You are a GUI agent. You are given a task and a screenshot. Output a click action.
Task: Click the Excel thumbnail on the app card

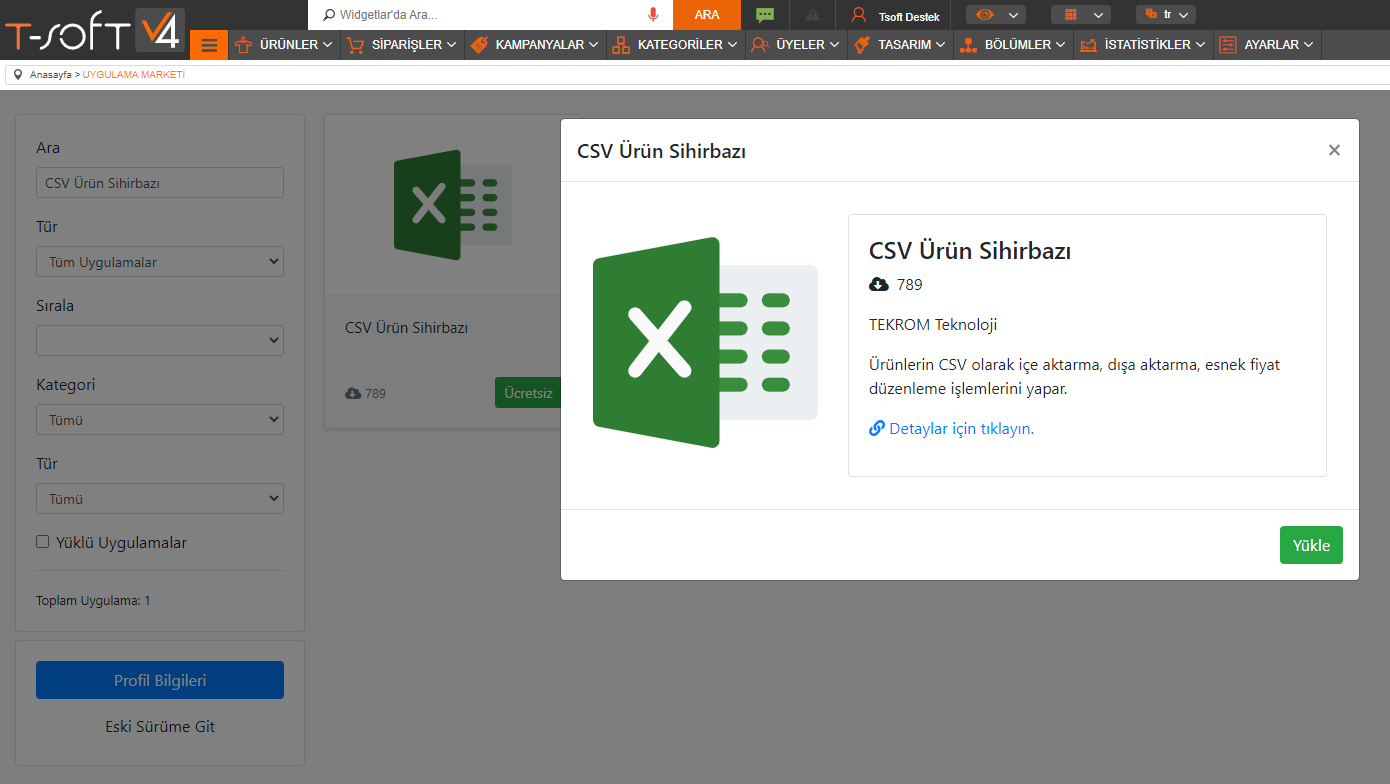pyautogui.click(x=452, y=205)
